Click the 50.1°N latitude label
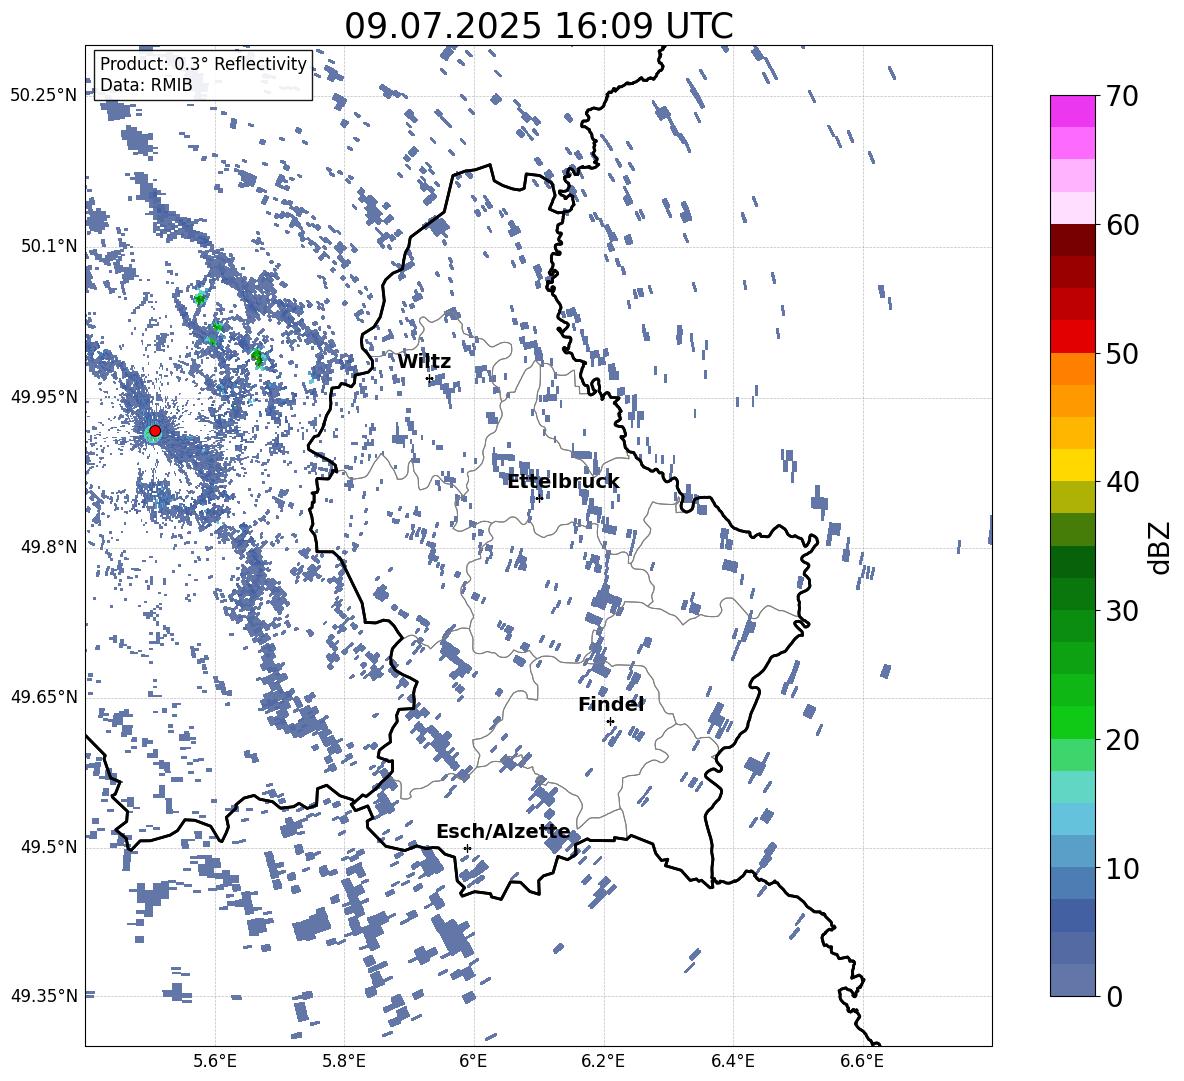This screenshot has height=1081, width=1184. coord(49,246)
